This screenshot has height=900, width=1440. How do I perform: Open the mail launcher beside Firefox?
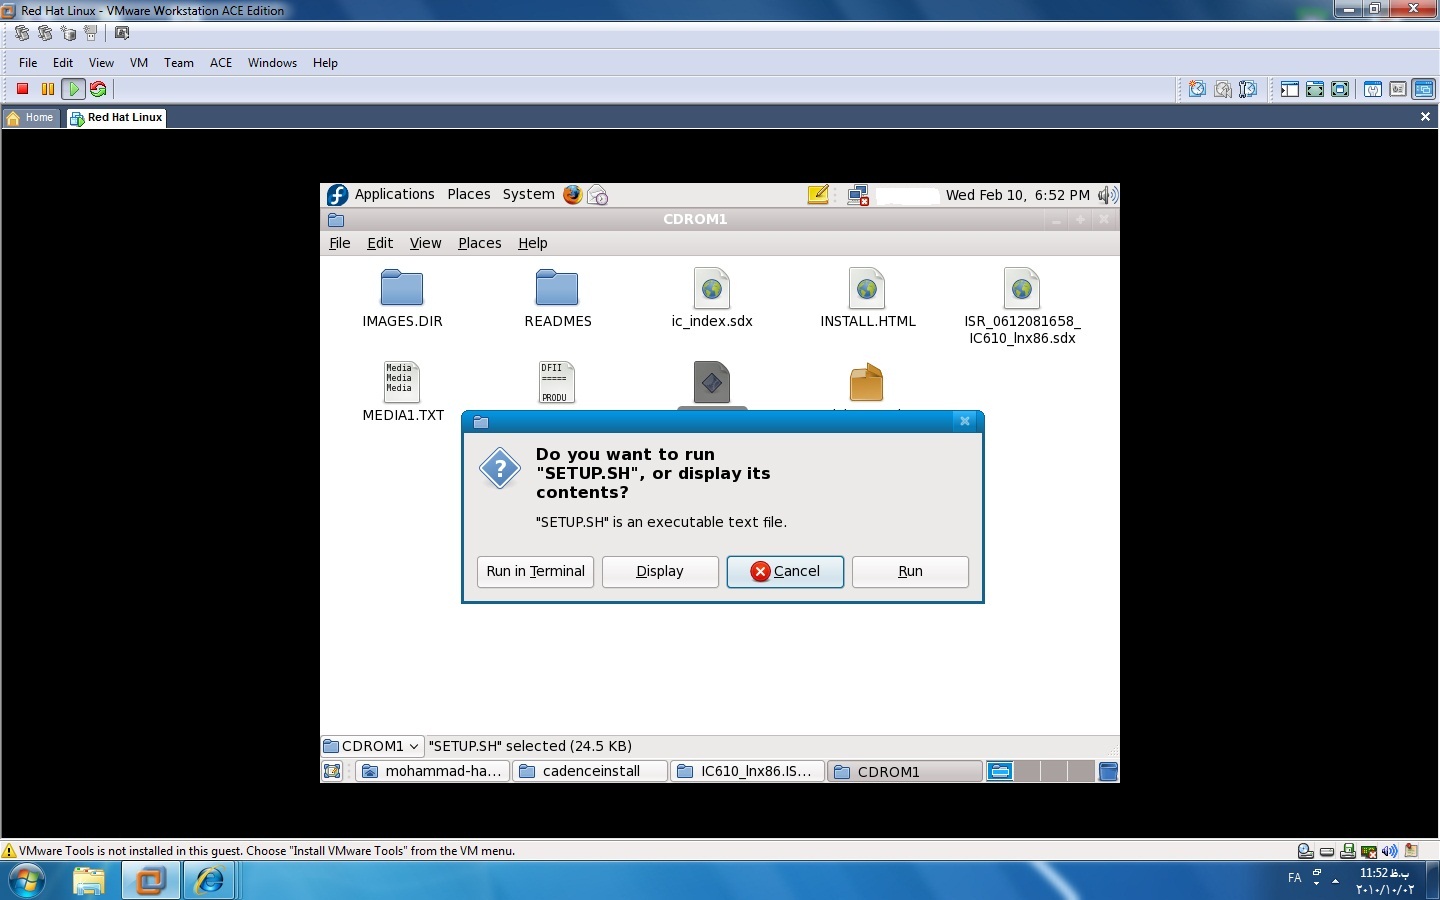point(598,195)
